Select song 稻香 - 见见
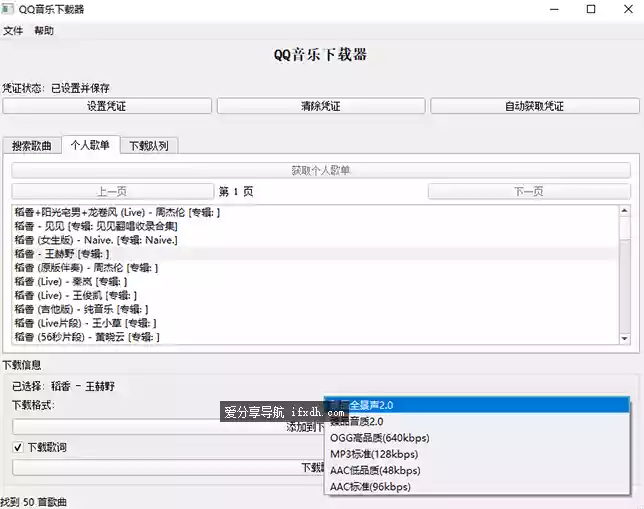644x509 pixels. (x=315, y=226)
